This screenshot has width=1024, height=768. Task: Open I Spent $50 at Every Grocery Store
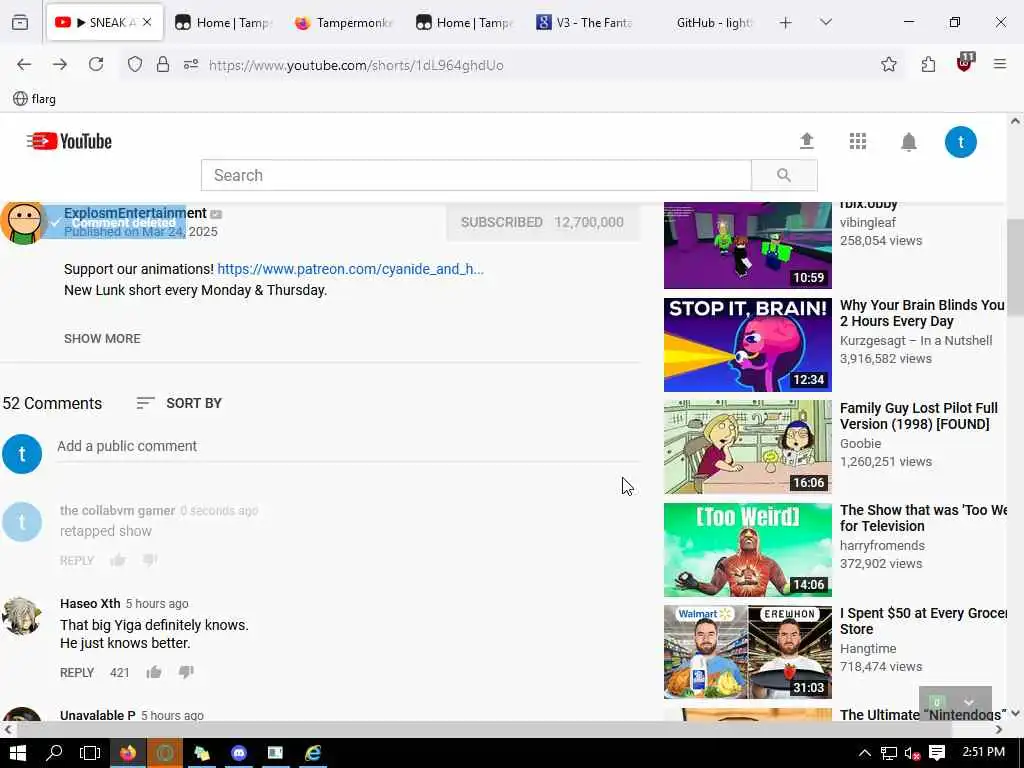click(x=923, y=621)
